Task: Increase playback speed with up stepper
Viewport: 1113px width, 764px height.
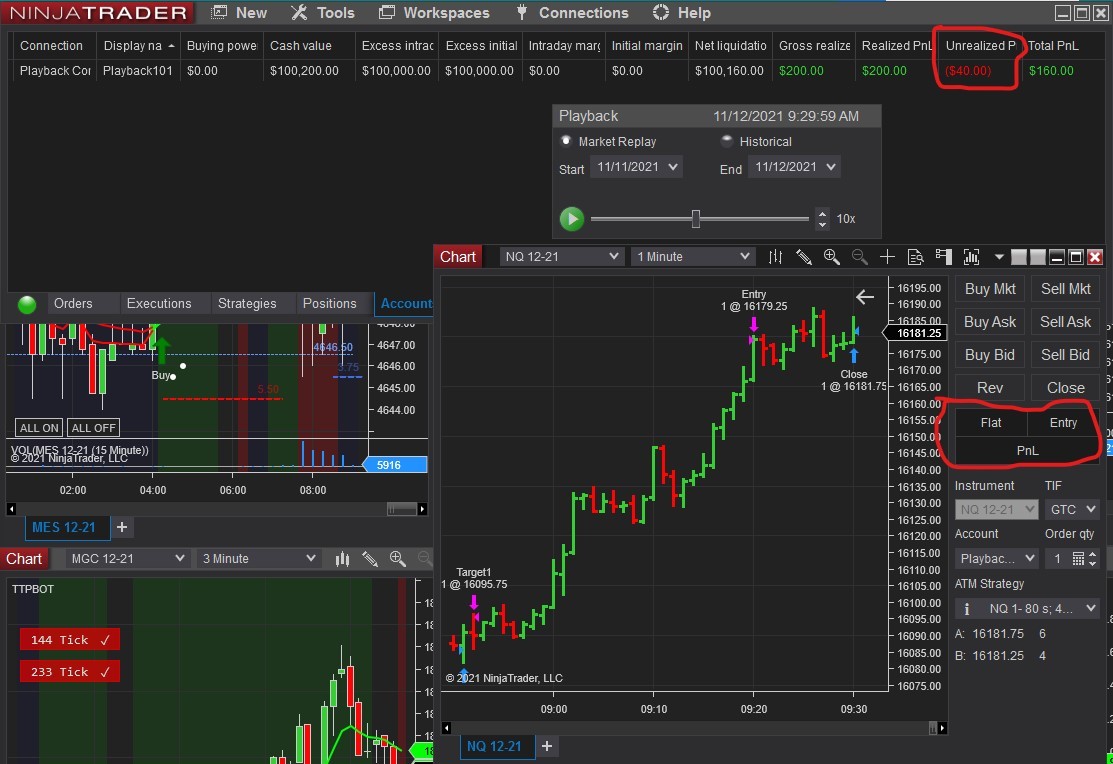Action: click(822, 213)
